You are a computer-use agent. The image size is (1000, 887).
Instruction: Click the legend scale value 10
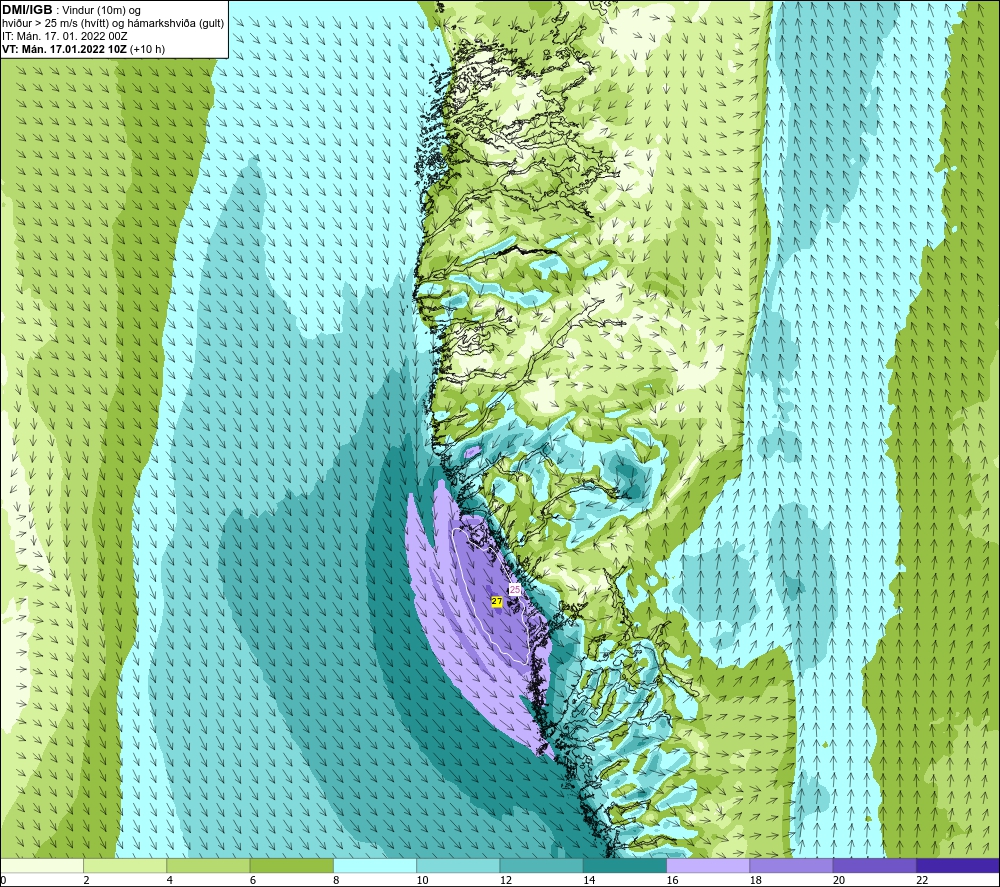pyautogui.click(x=422, y=880)
